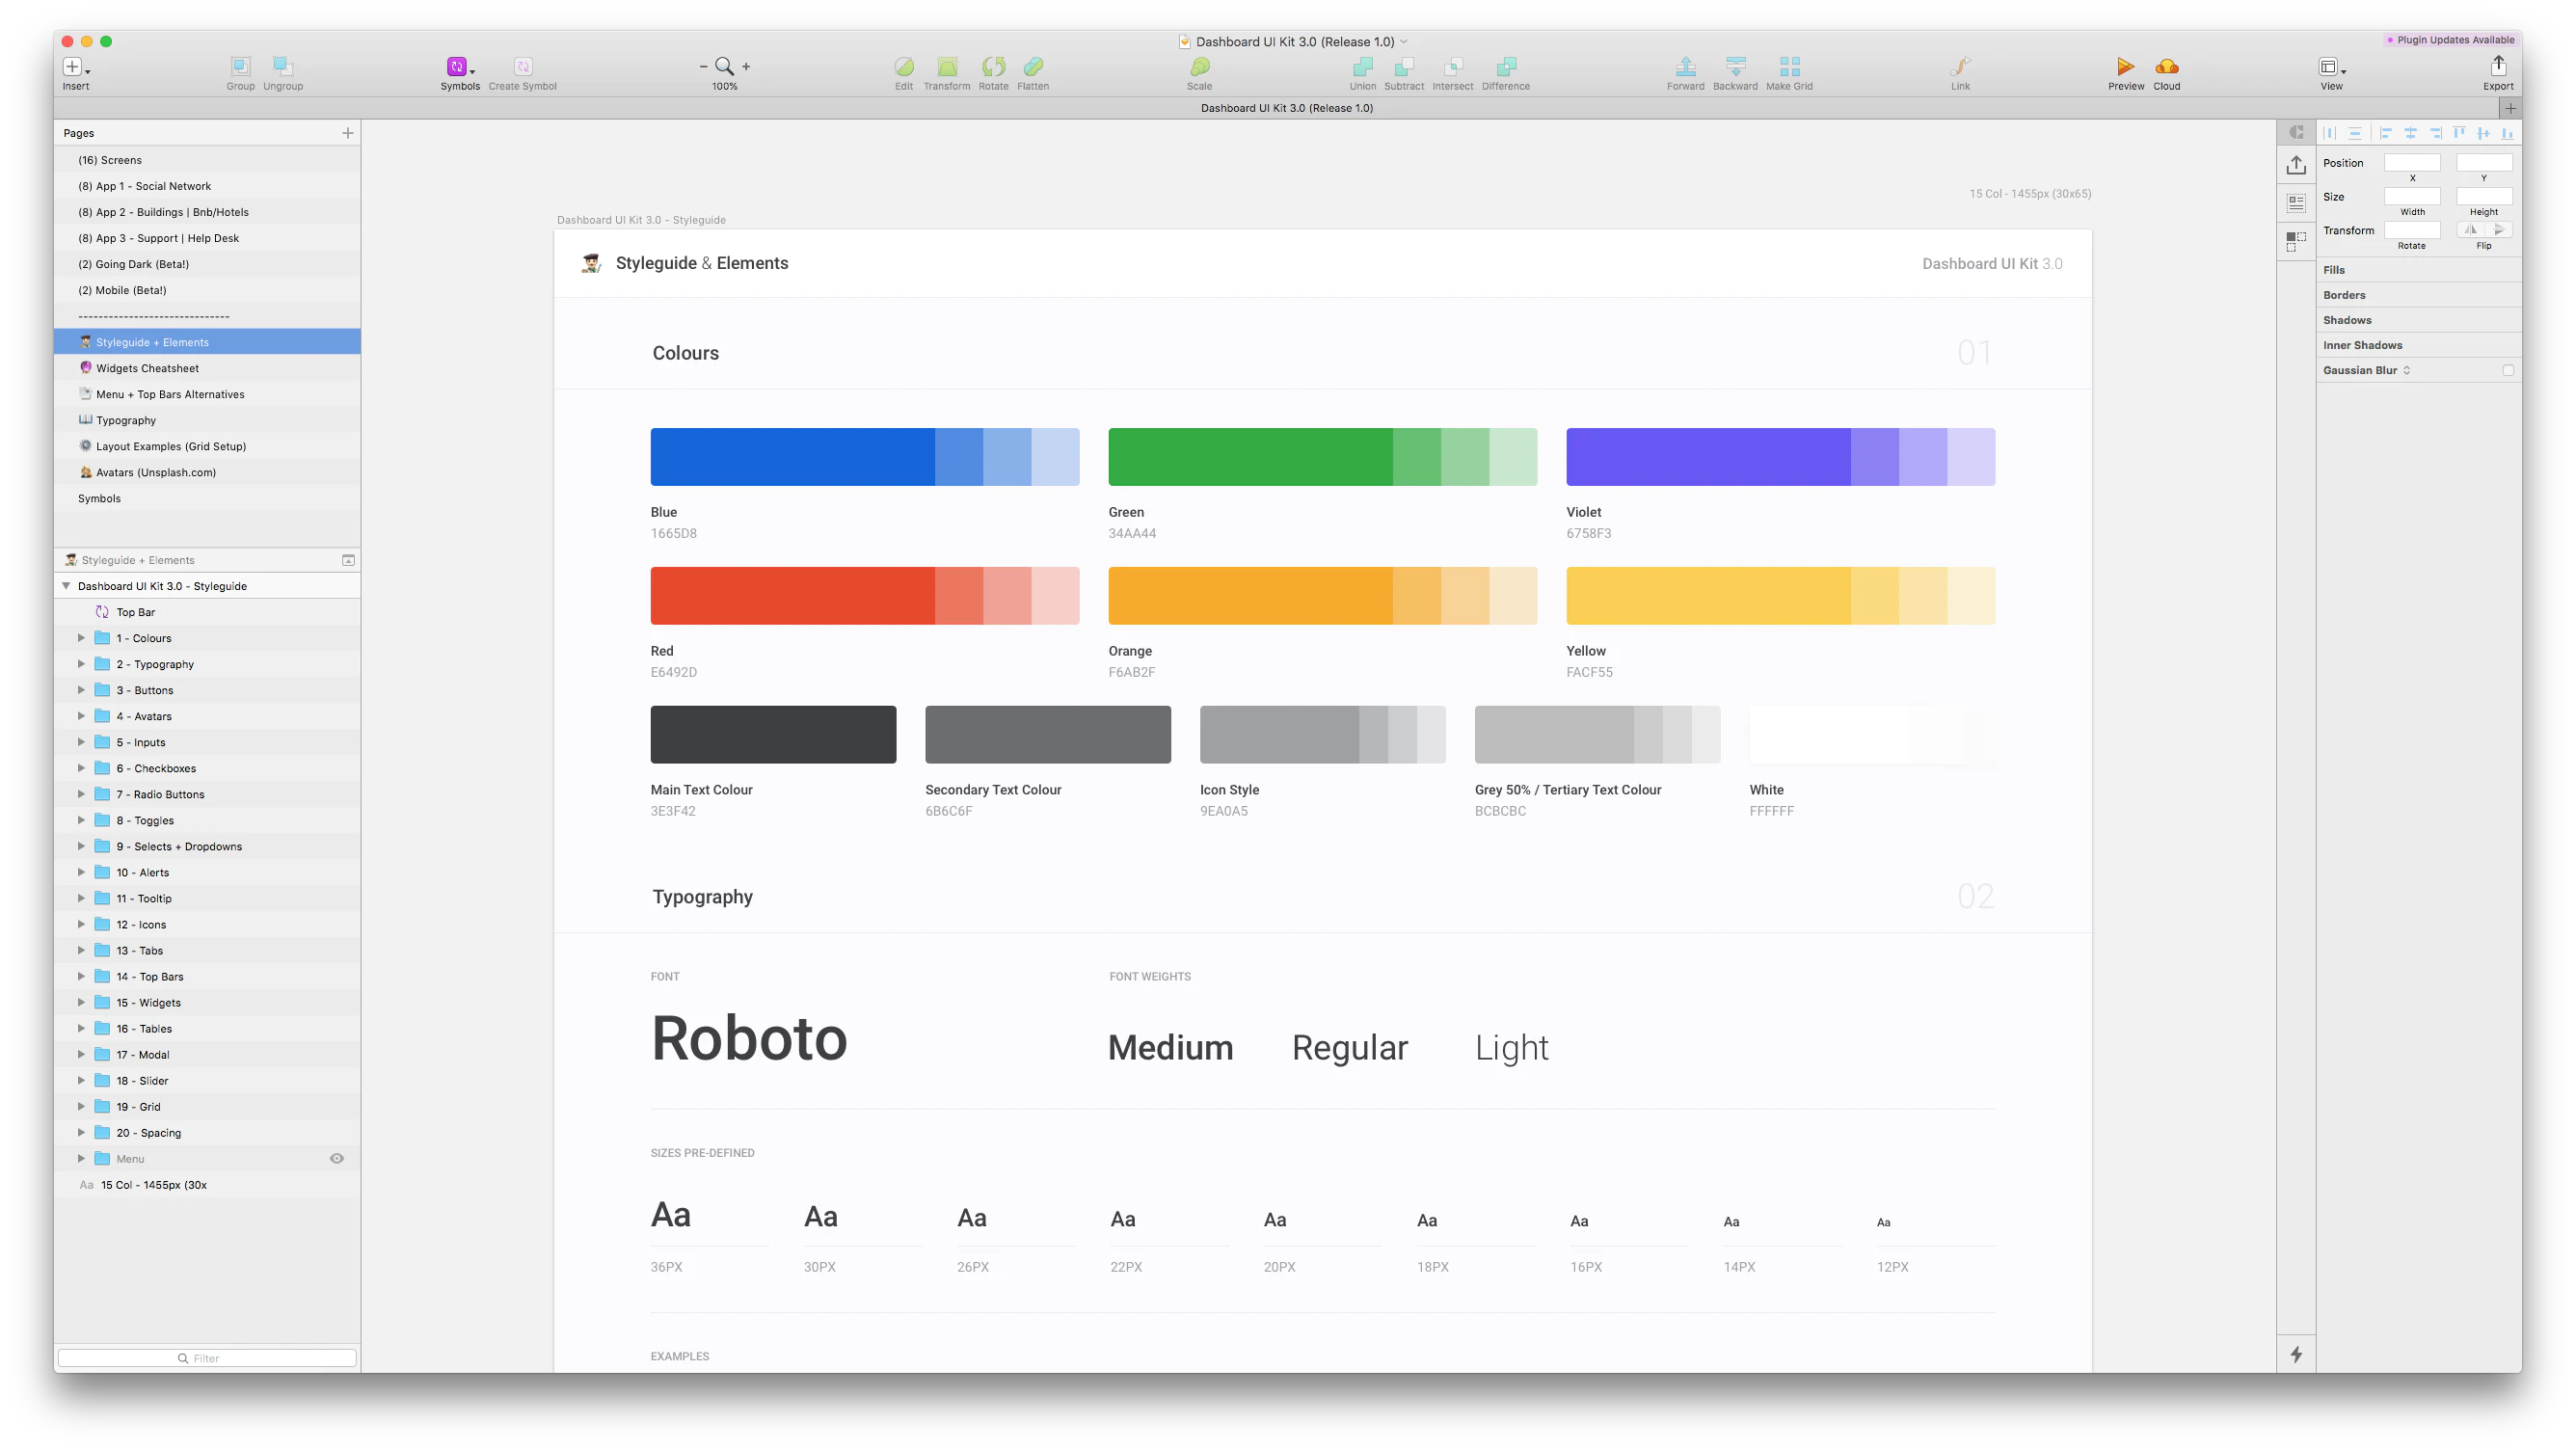This screenshot has width=2576, height=1450.
Task: Click the Blue 1665D8 colour swatch
Action: pos(864,457)
